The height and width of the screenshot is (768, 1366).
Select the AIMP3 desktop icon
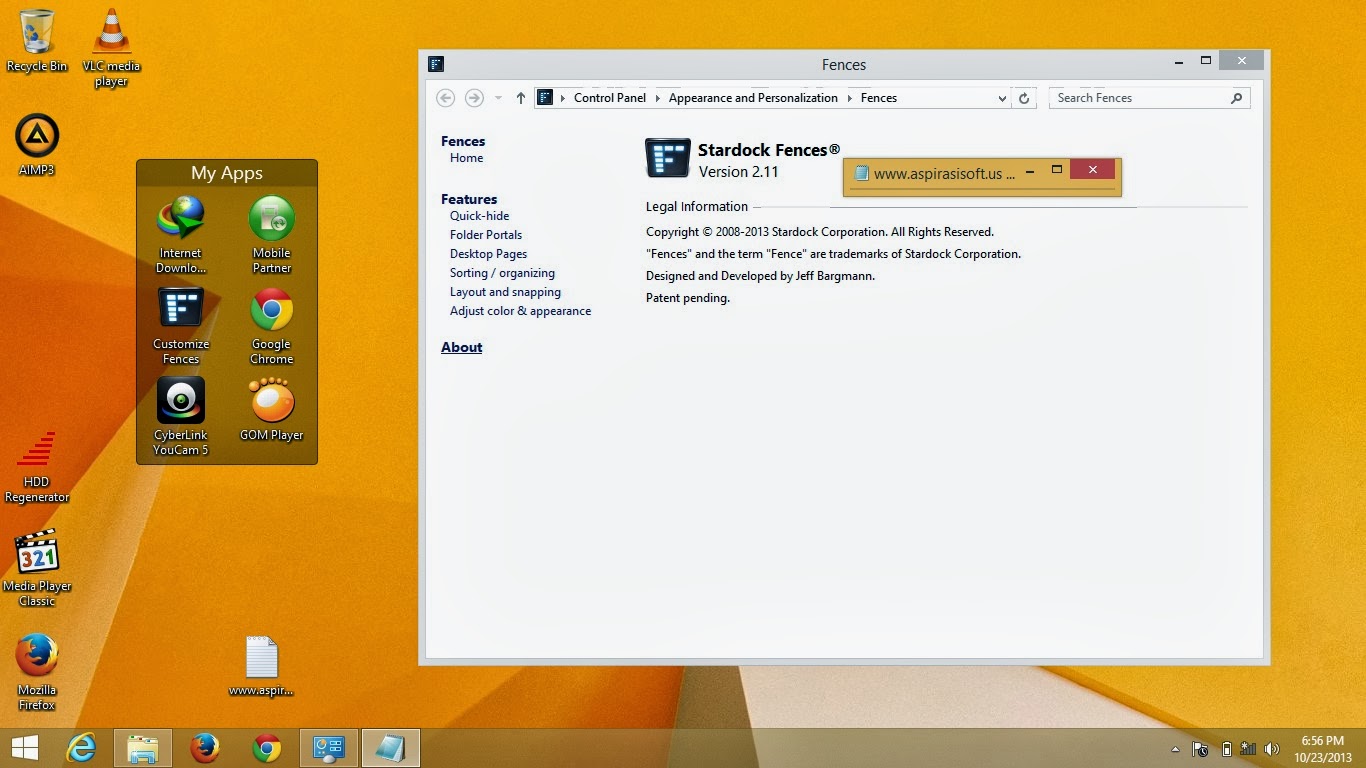37,145
